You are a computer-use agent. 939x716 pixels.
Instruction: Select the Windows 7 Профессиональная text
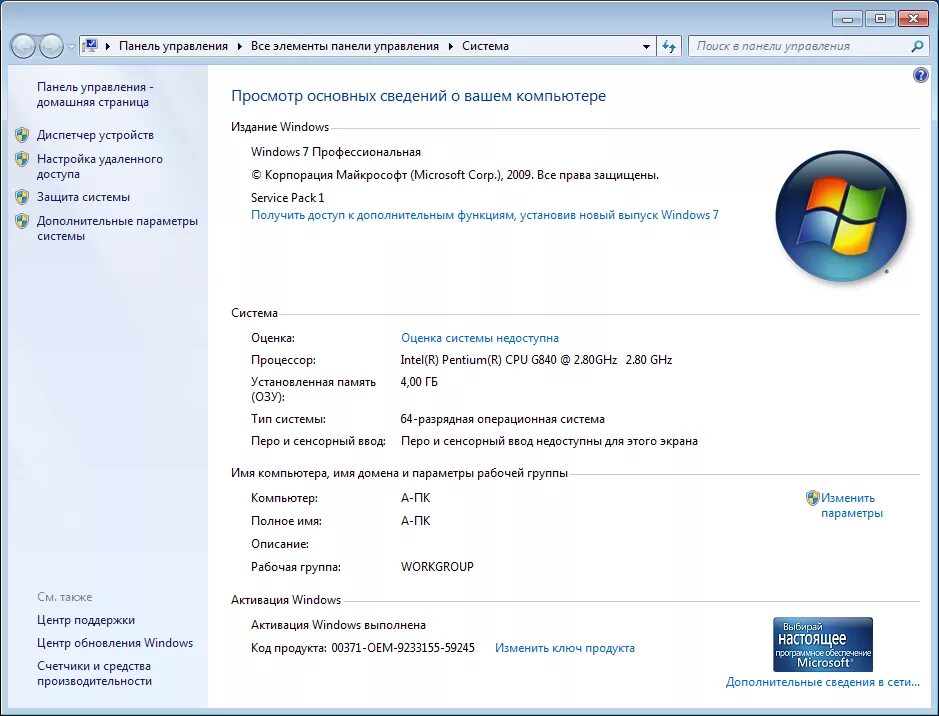[336, 152]
